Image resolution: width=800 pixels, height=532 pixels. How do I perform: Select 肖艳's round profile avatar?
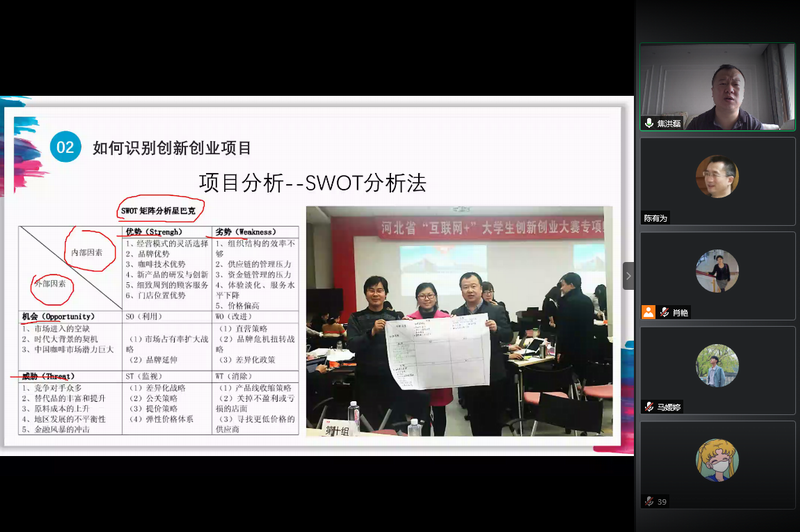717,271
